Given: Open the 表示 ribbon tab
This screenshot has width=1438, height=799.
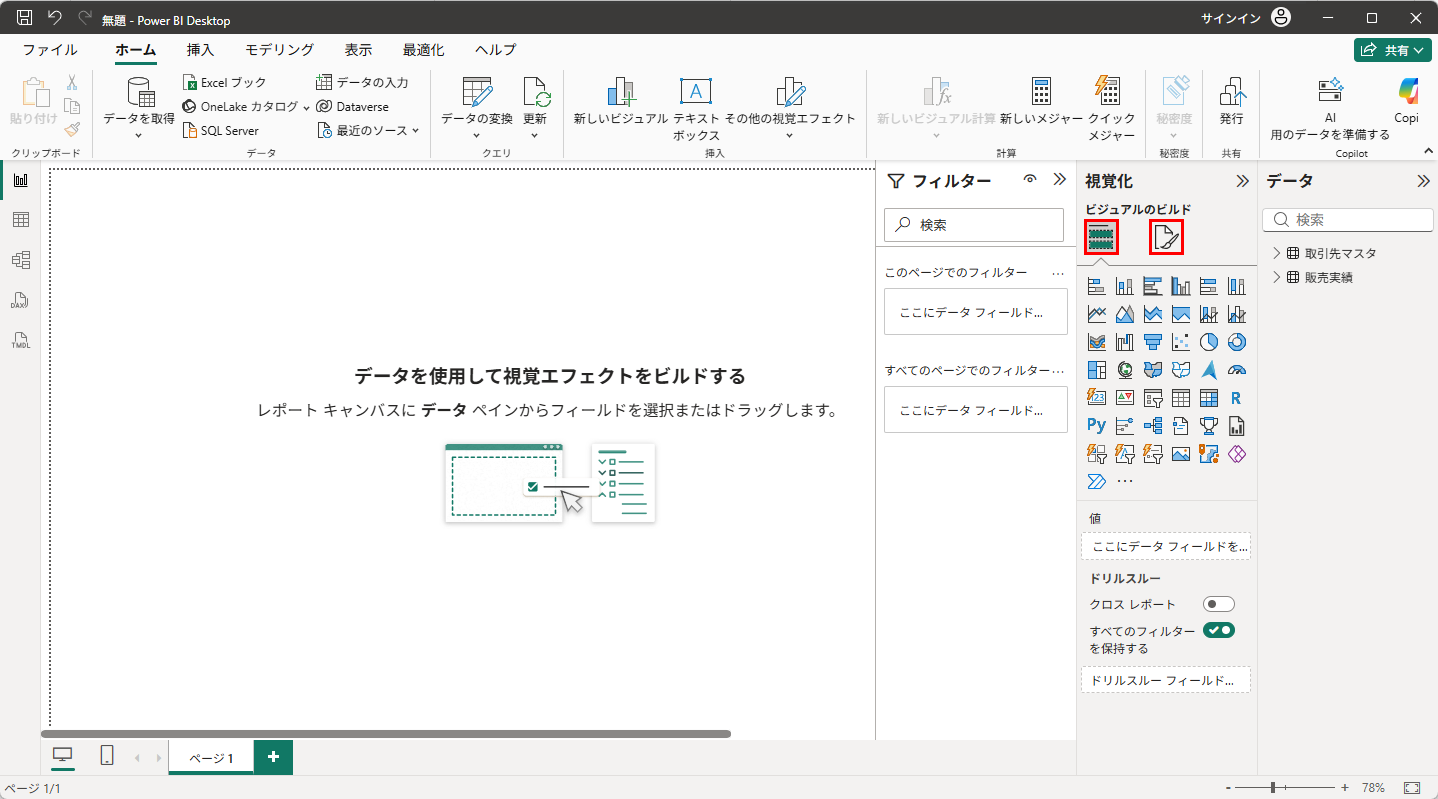Looking at the screenshot, I should [358, 50].
